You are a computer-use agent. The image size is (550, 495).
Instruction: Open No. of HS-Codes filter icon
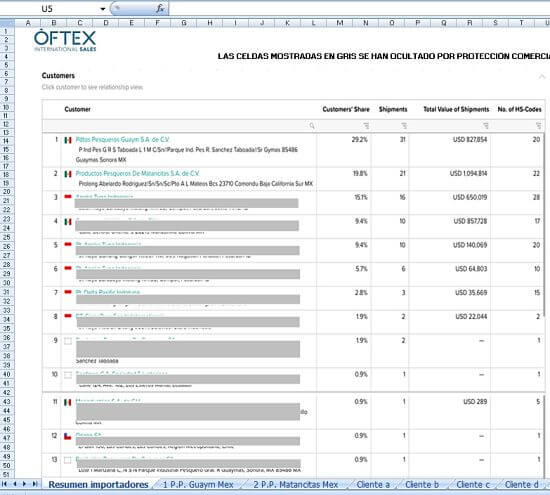538,126
